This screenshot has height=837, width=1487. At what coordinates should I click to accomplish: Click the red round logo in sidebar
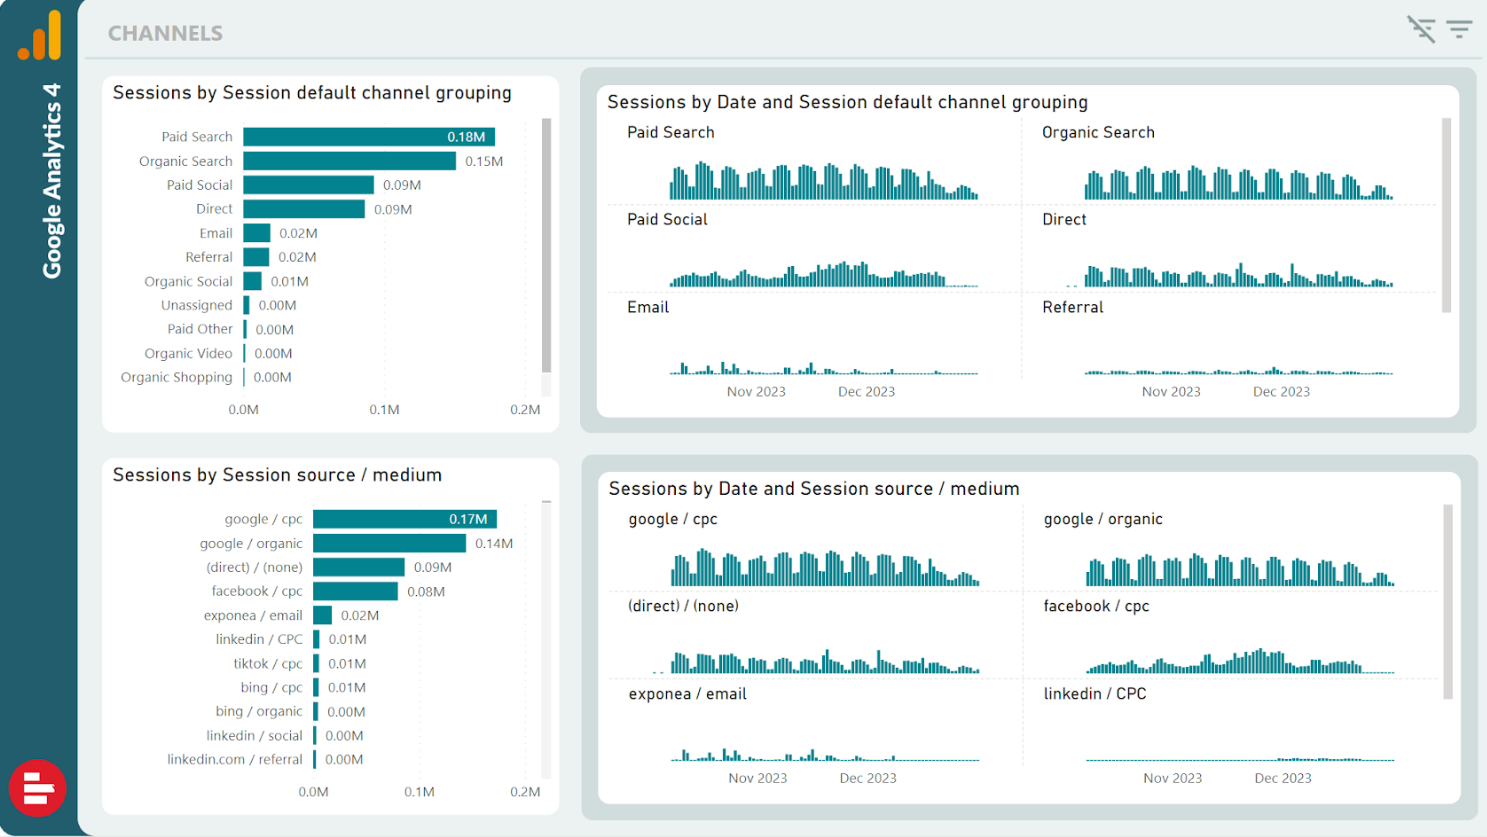click(x=38, y=788)
